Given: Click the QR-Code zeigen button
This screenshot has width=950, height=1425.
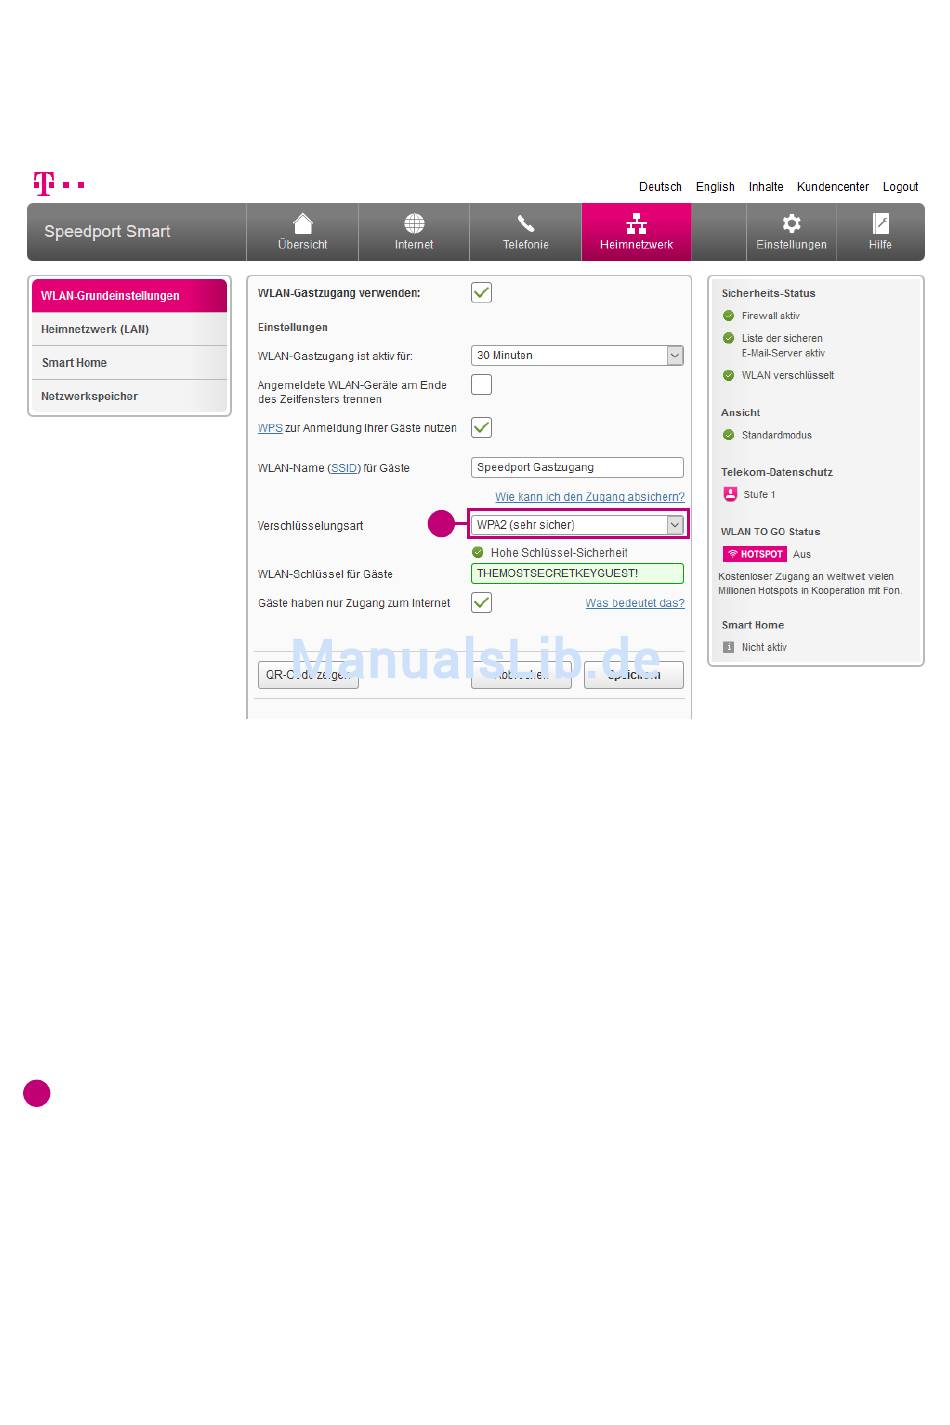Looking at the screenshot, I should click(308, 675).
